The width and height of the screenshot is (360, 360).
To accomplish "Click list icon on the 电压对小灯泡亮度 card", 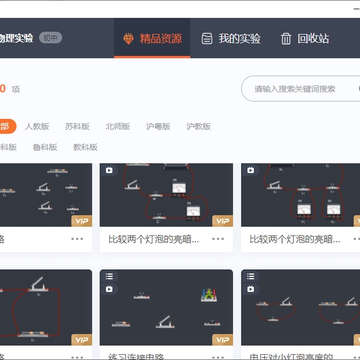I will (251, 276).
